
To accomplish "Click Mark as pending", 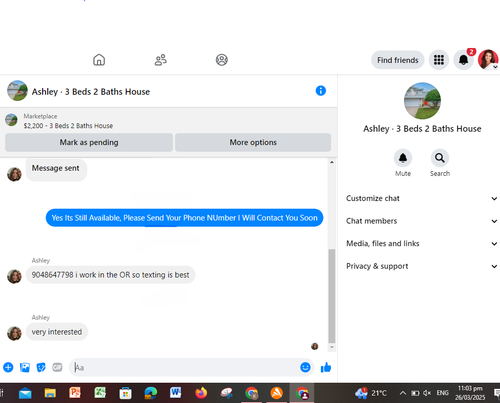I will [89, 142].
